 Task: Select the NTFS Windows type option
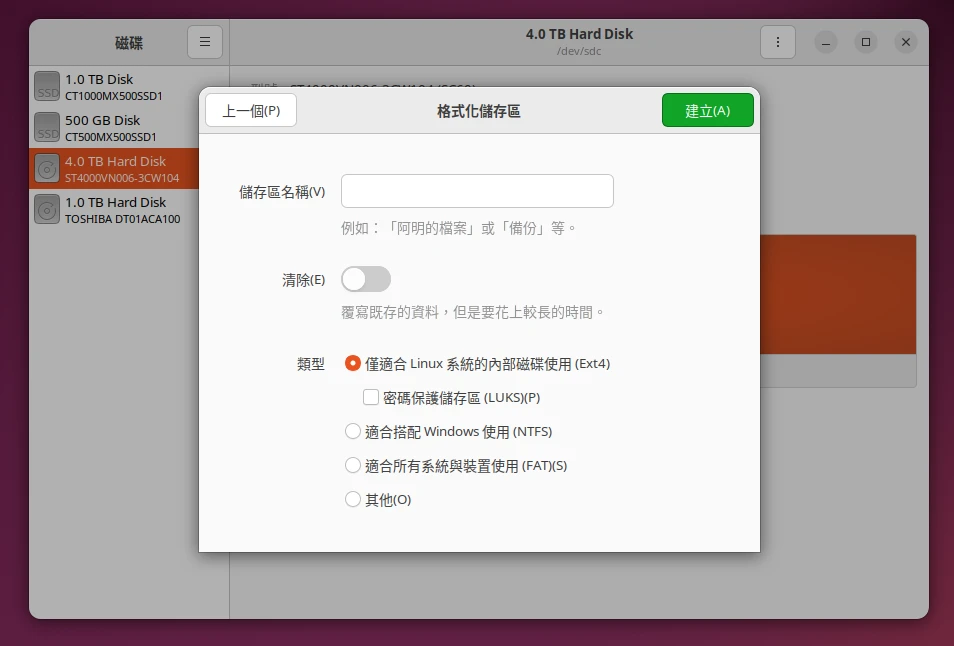pyautogui.click(x=353, y=432)
